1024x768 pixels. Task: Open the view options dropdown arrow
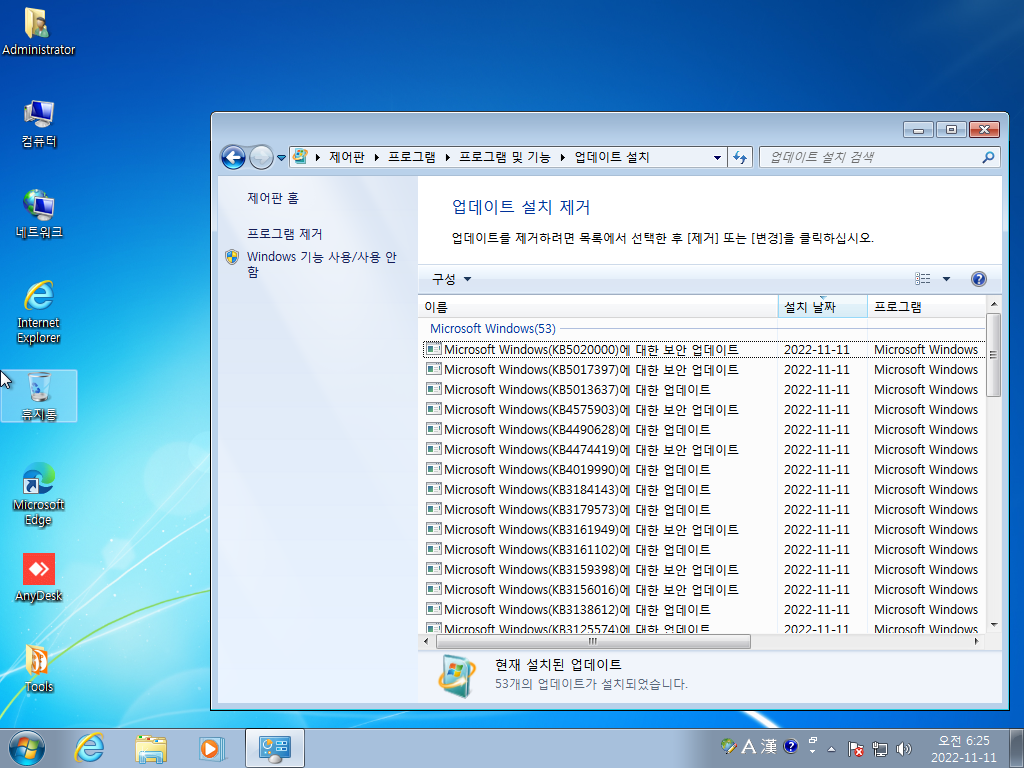tap(946, 279)
